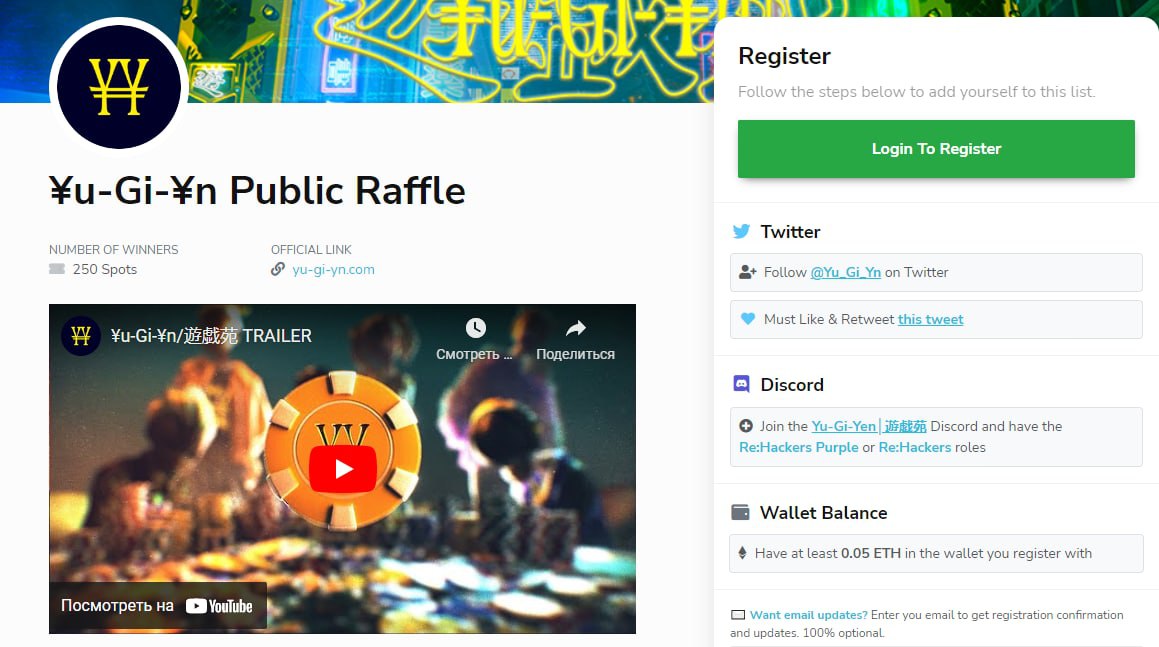The width and height of the screenshot is (1159, 647).
Task: Click the Ethereum diamond icon
Action: click(x=743, y=552)
